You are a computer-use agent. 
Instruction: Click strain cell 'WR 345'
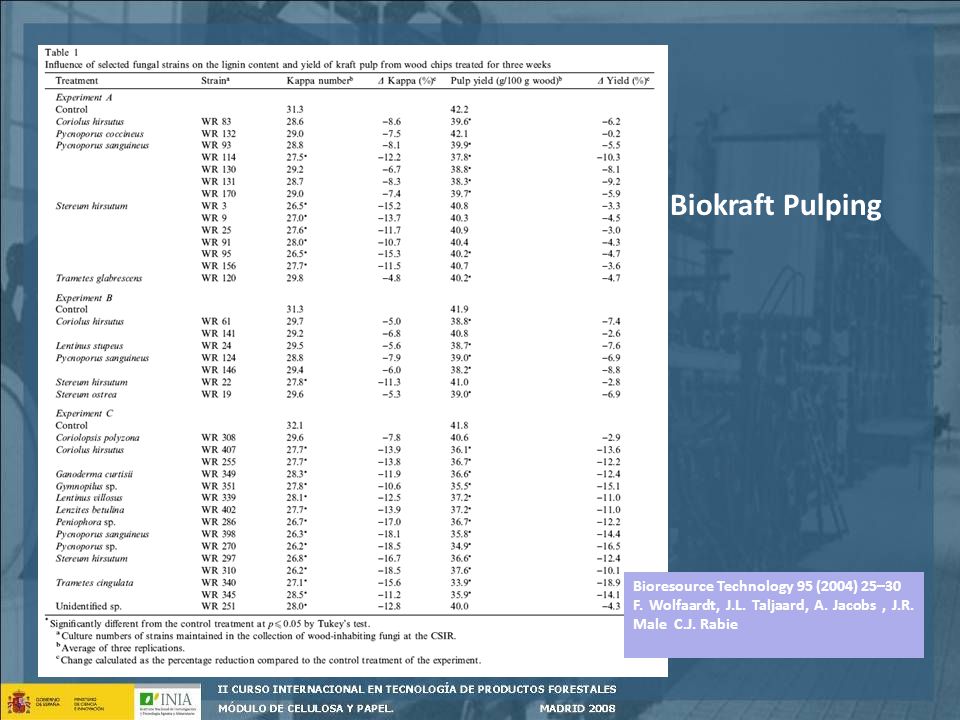tap(219, 594)
